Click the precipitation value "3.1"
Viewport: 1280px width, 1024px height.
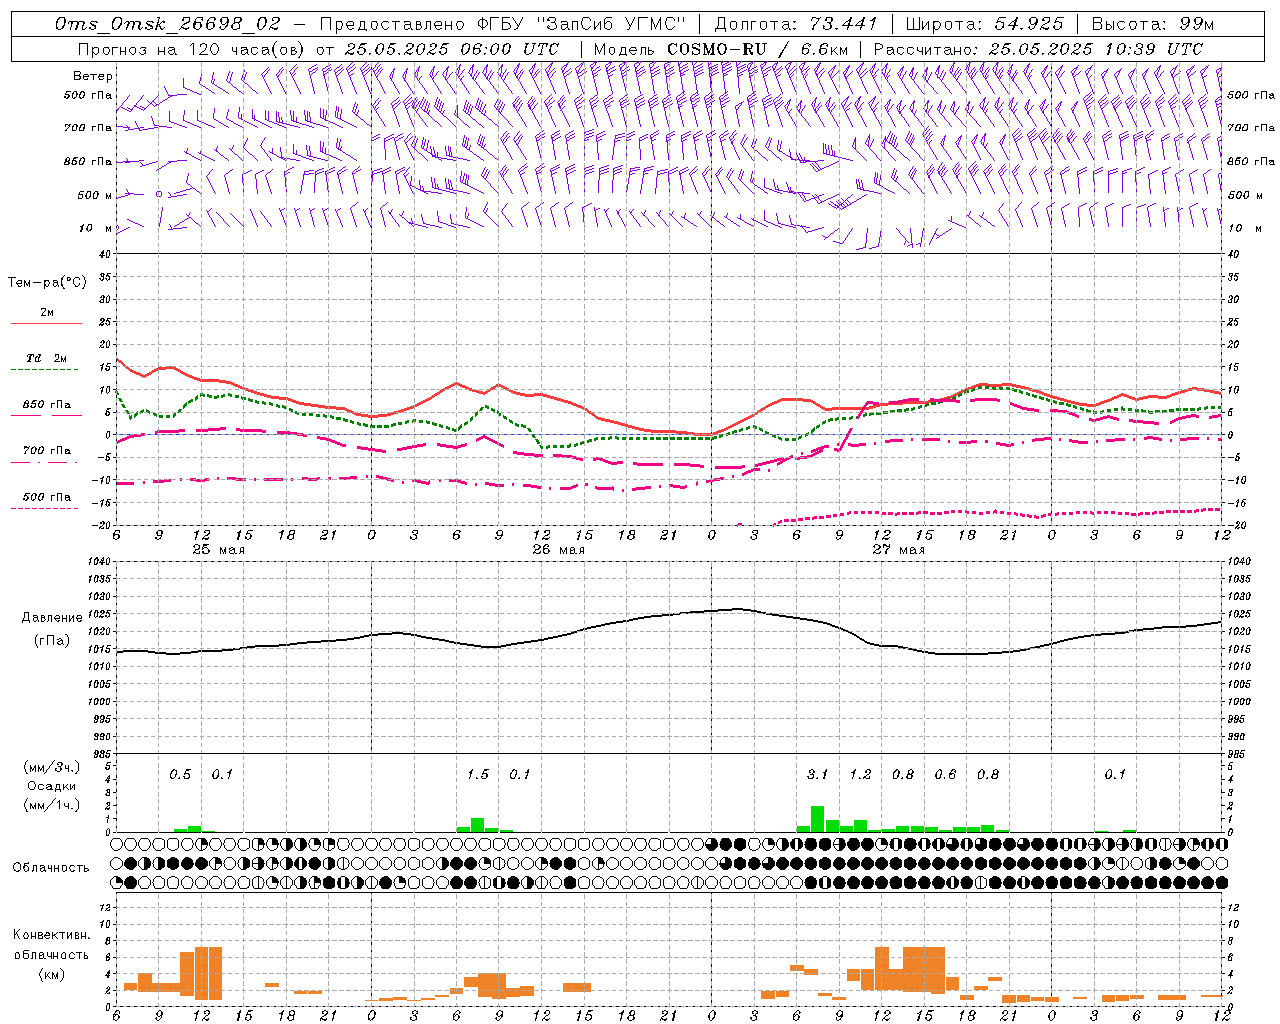click(817, 774)
